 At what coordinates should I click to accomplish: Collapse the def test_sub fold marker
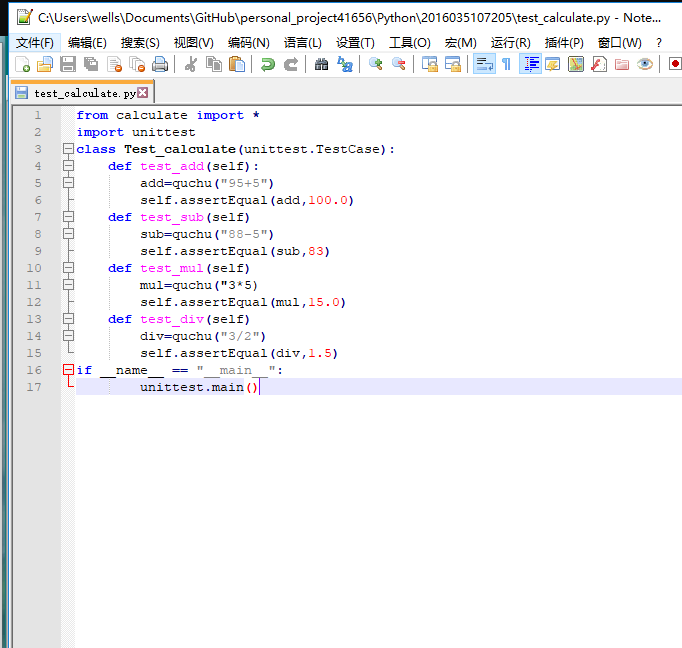coord(68,217)
